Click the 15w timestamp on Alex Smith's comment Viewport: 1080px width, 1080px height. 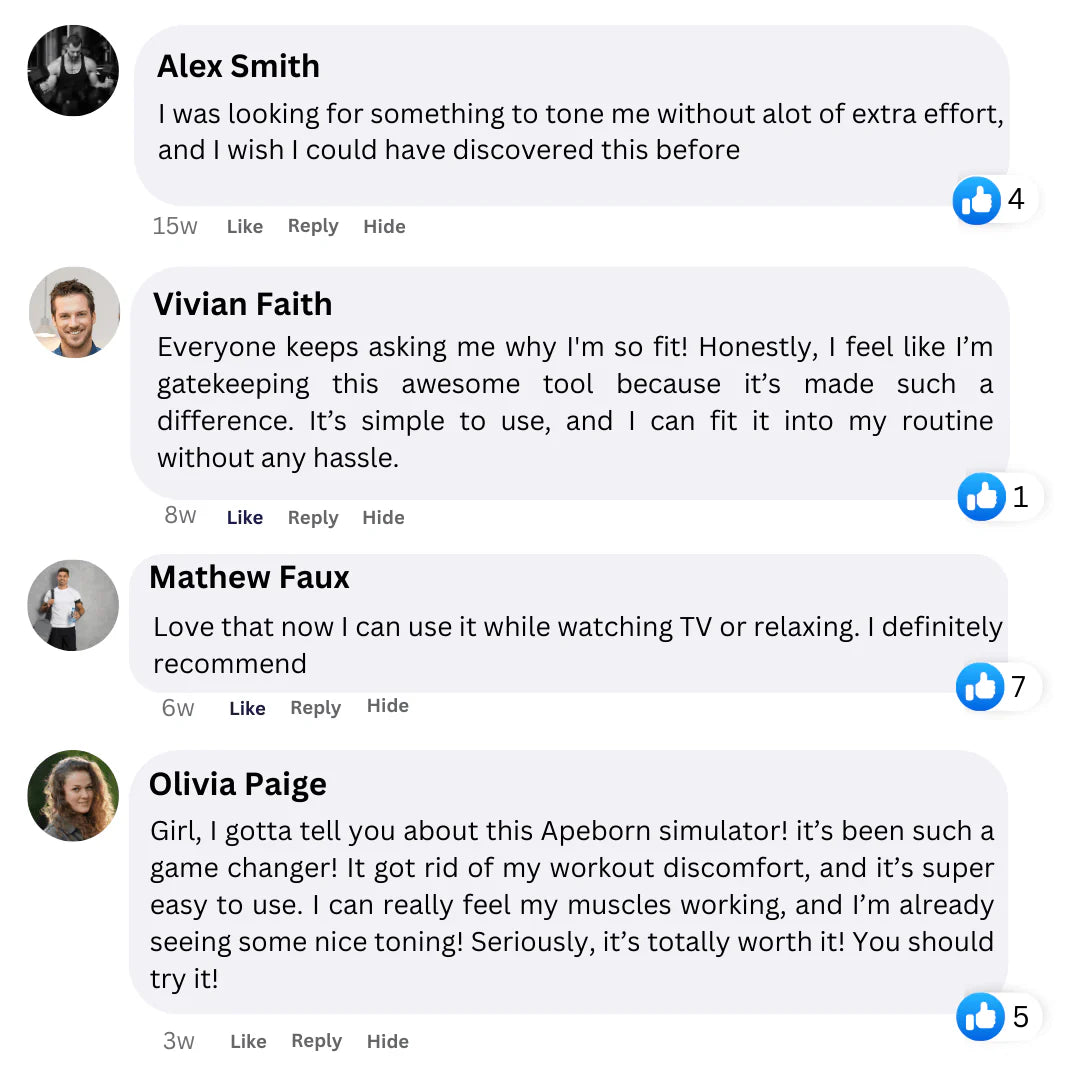[x=175, y=226]
